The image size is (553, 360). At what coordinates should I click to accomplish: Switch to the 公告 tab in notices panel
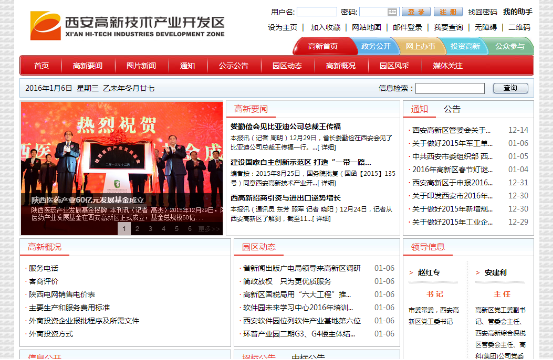(x=452, y=109)
